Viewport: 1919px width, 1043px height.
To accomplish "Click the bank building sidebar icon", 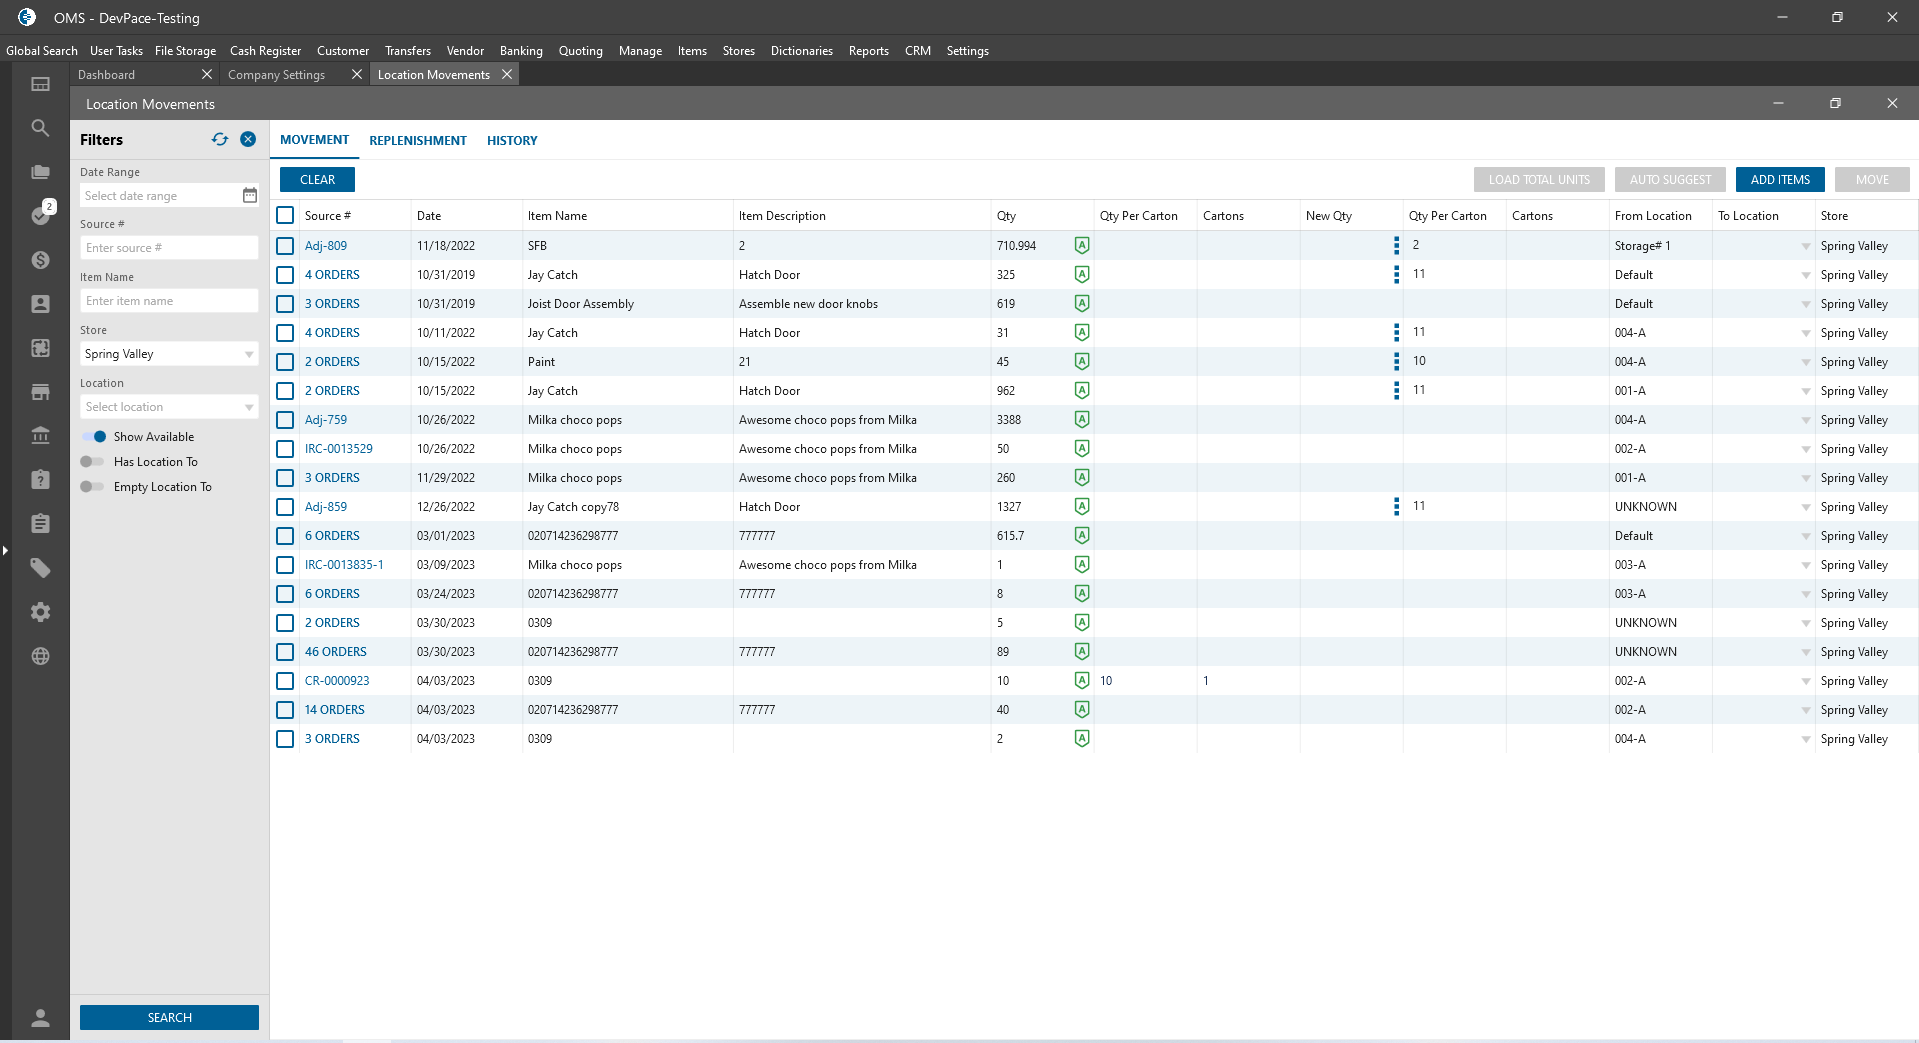I will point(40,436).
